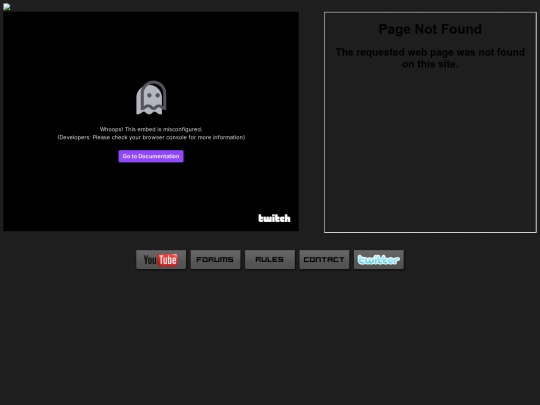The width and height of the screenshot is (540, 405).
Task: Click the Twitch ghost error icon
Action: pyautogui.click(x=151, y=97)
